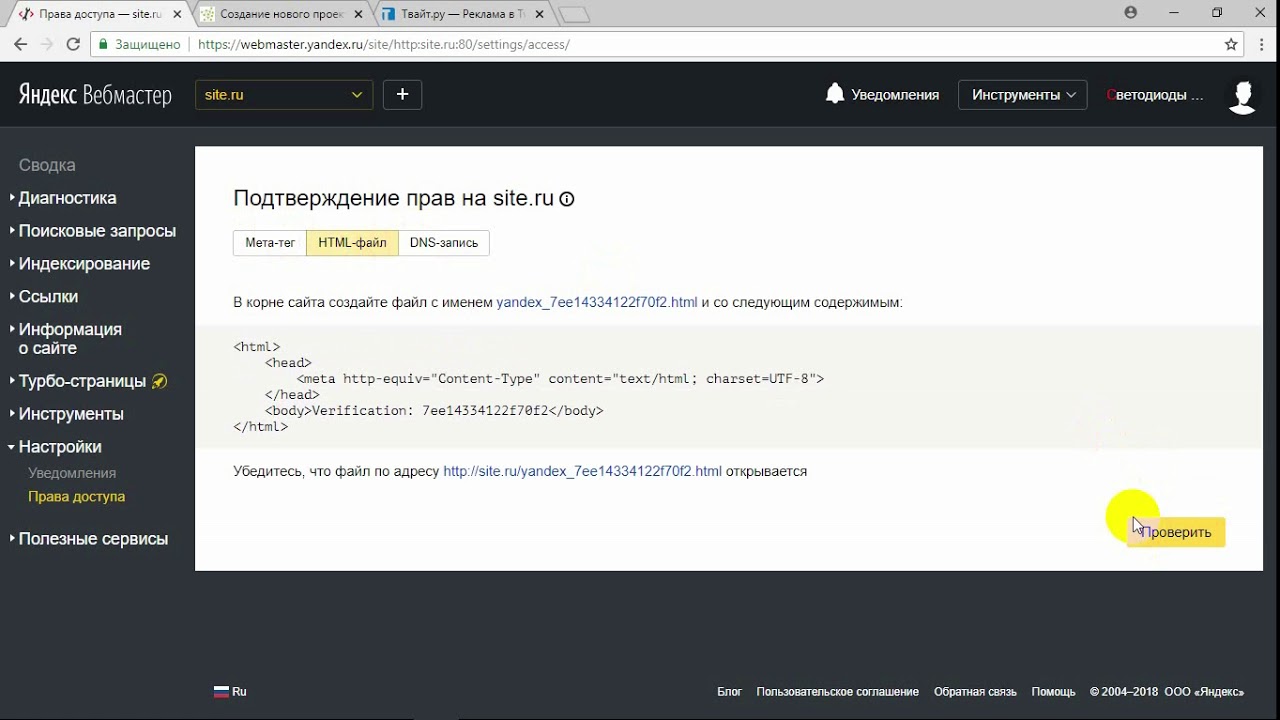Open a new browser tab

click(574, 15)
